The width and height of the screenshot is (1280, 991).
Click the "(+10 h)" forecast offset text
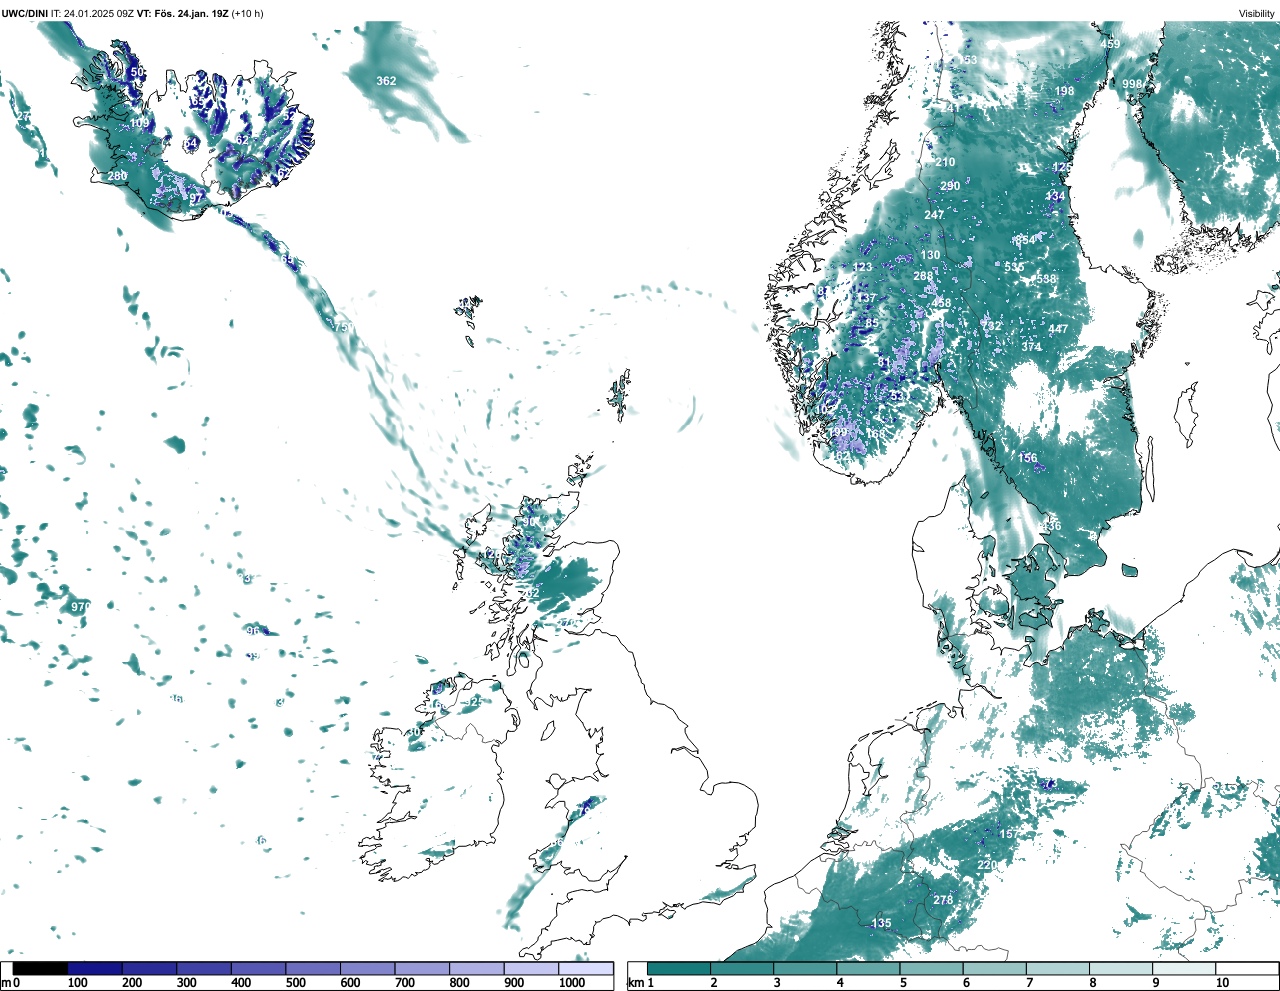(247, 13)
